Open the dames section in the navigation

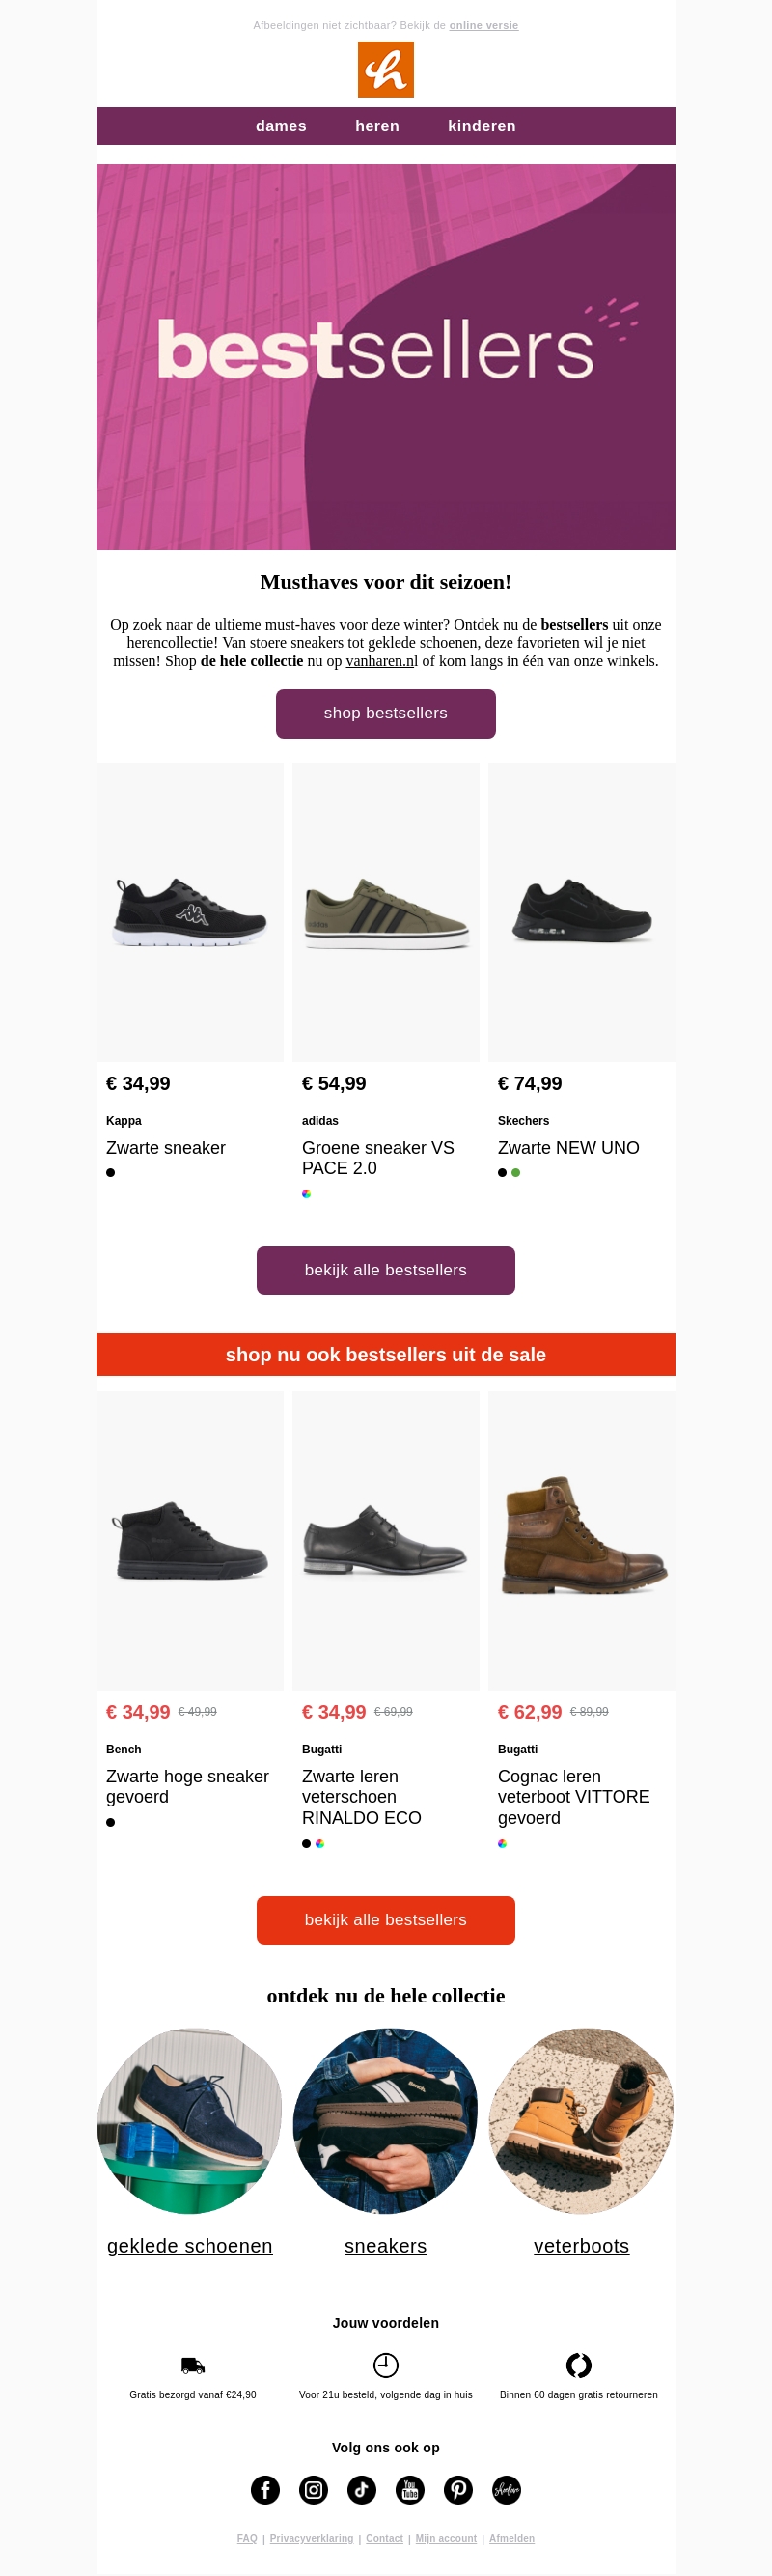281,126
